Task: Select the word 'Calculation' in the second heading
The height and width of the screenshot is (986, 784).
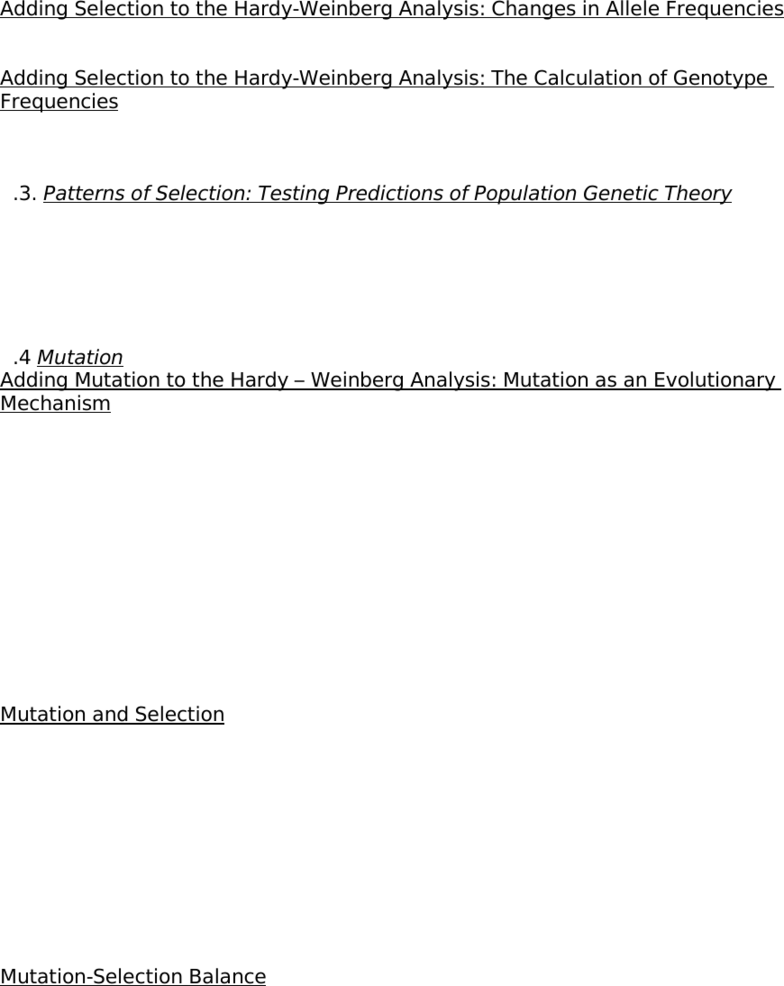Action: click(598, 78)
